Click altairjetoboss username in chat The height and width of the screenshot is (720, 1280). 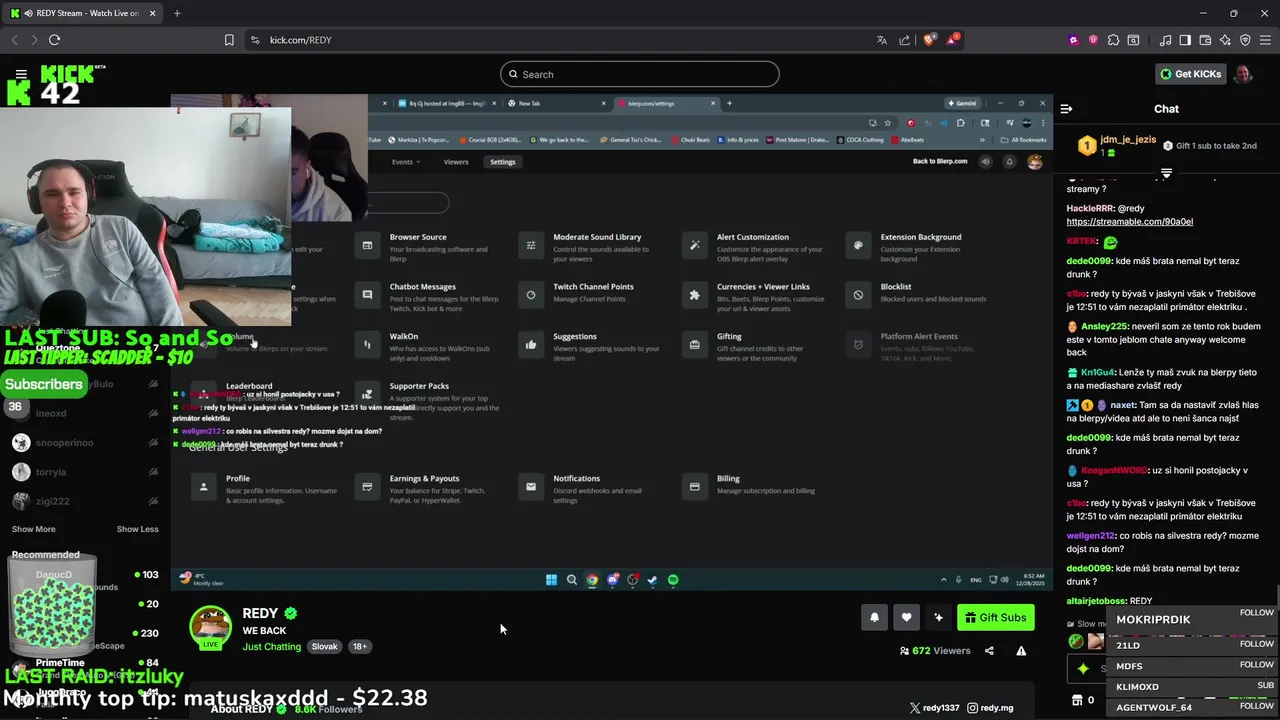pos(1096,601)
